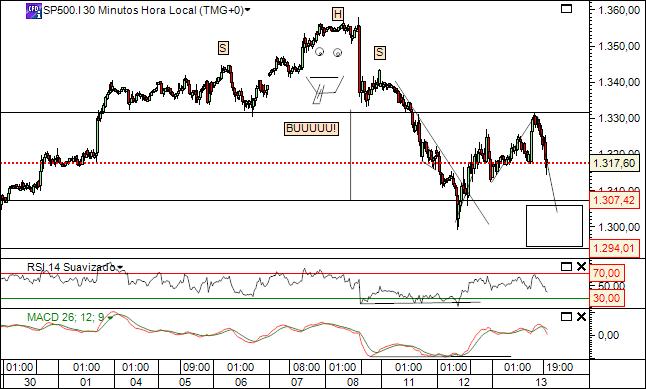
Task: Click the MACD 0,00 axis label
Action: pos(608,335)
